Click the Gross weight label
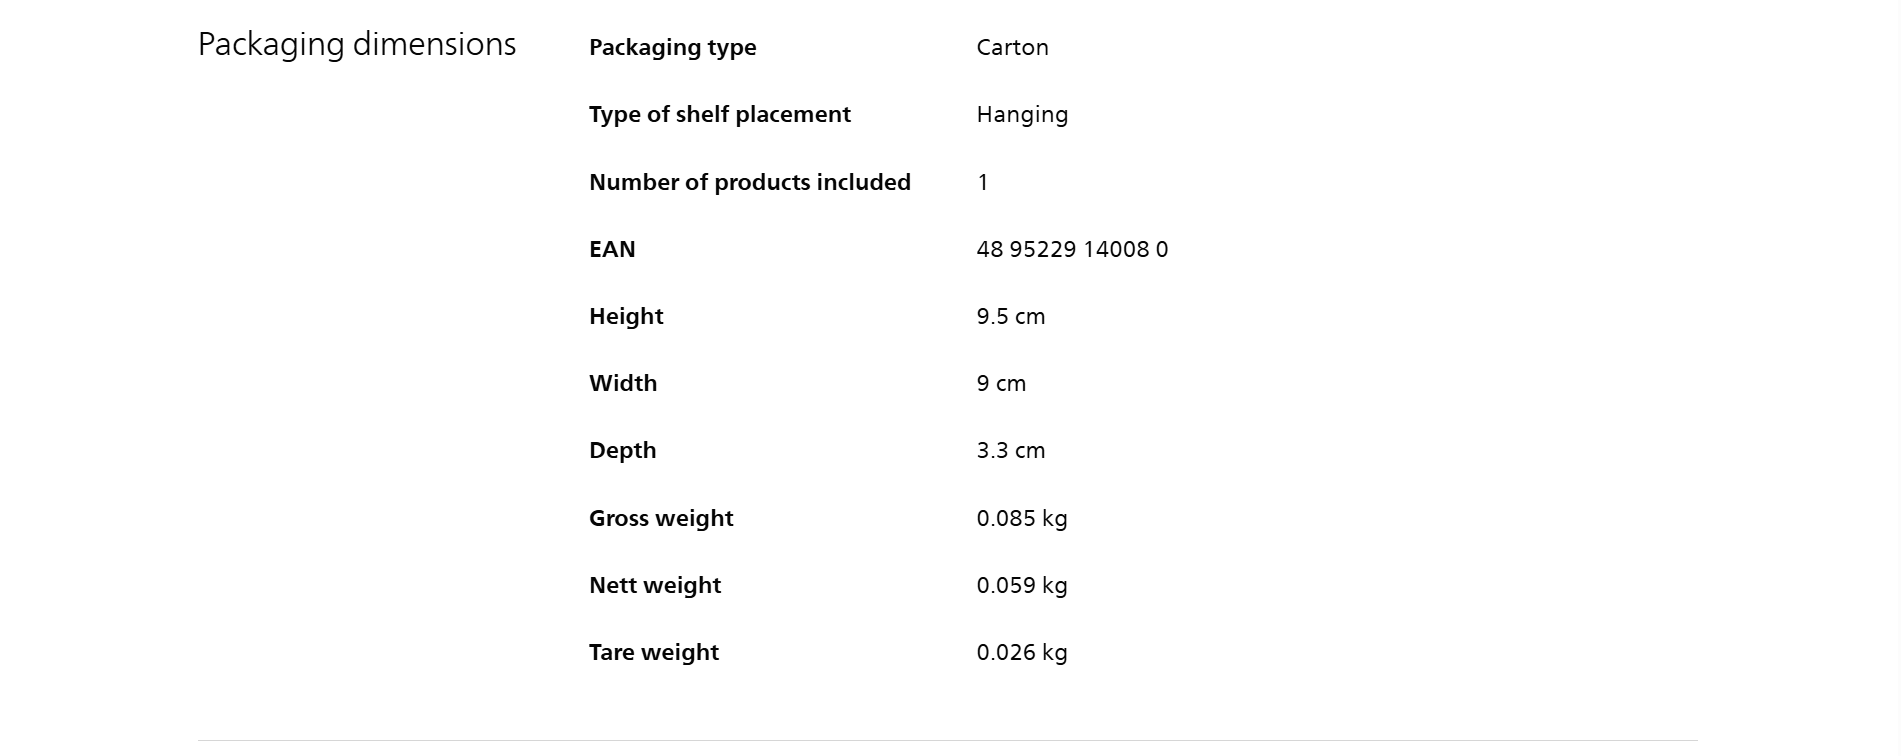The height and width of the screenshot is (756, 1901). point(661,518)
